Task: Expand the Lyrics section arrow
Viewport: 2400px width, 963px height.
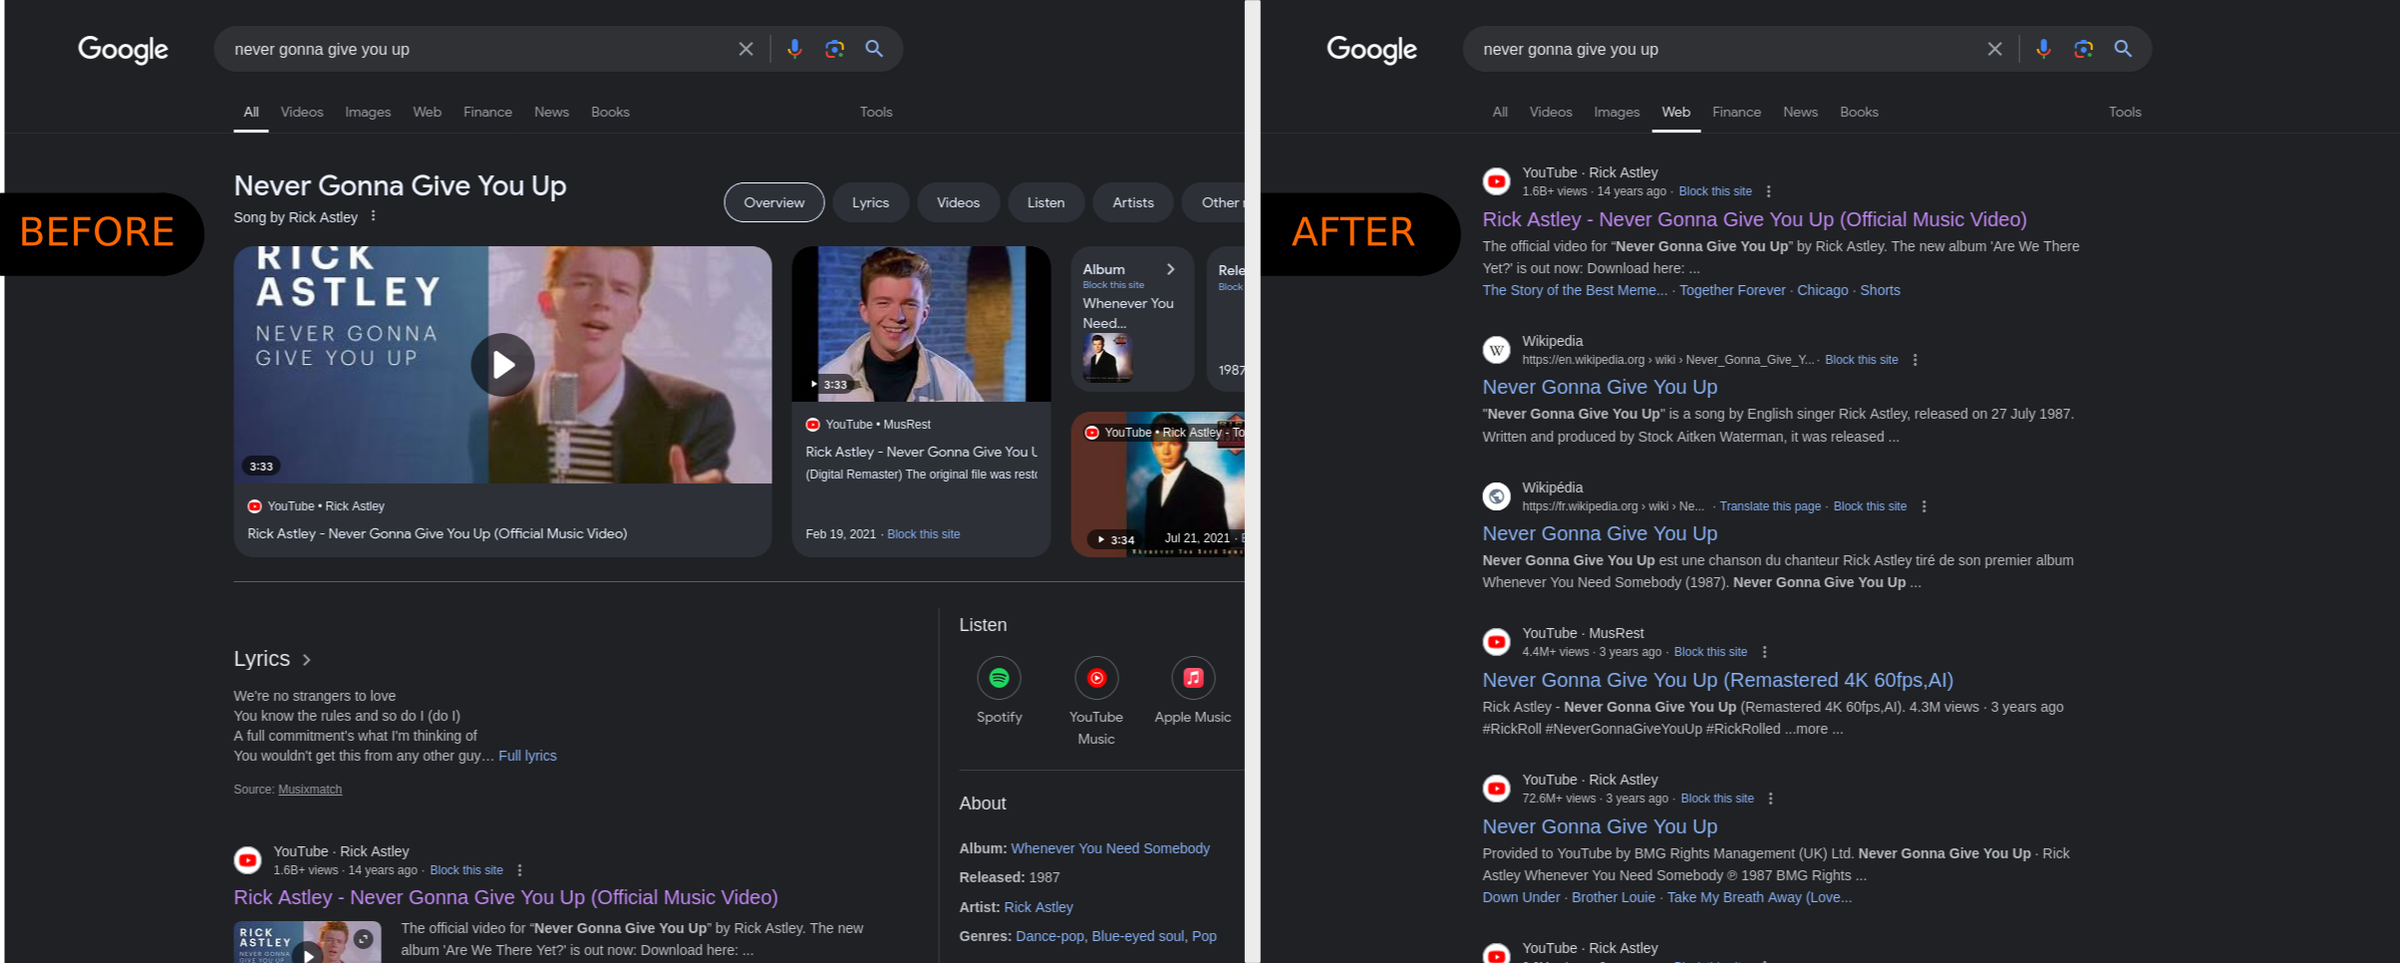Action: click(307, 660)
